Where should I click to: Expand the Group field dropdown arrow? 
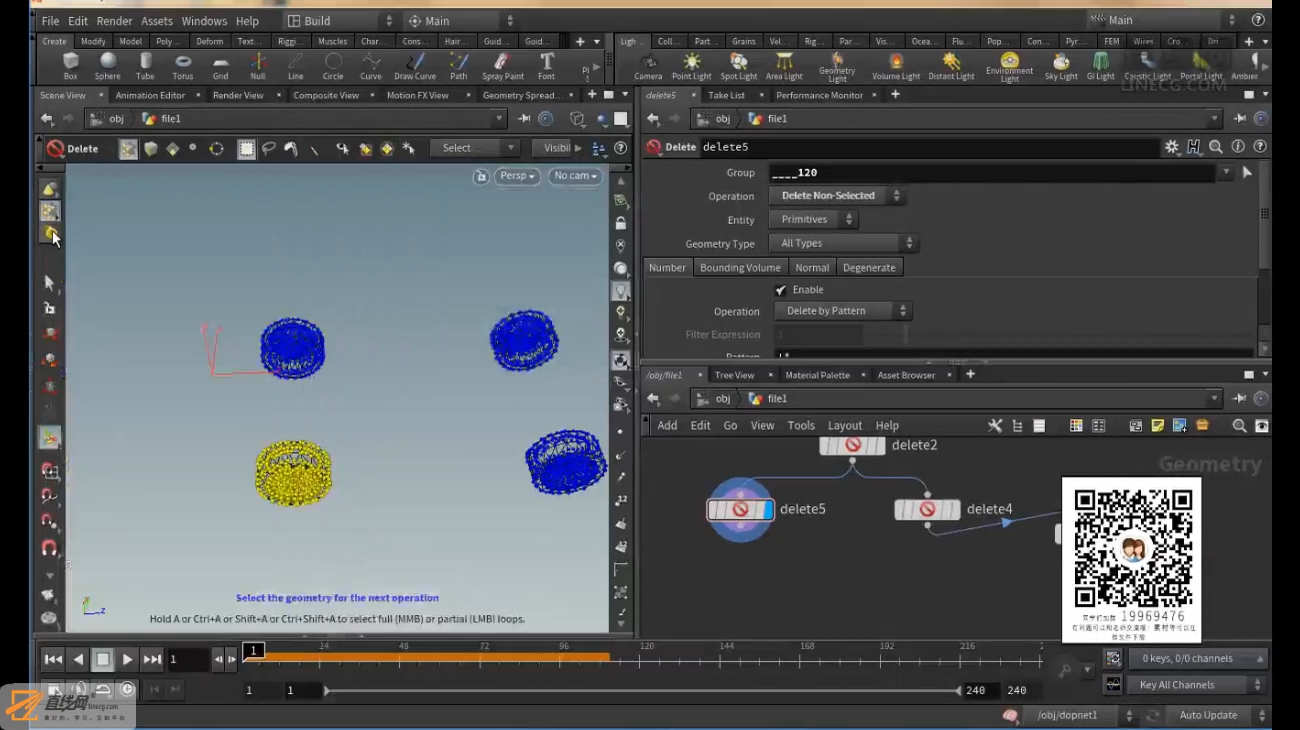[x=1226, y=173]
